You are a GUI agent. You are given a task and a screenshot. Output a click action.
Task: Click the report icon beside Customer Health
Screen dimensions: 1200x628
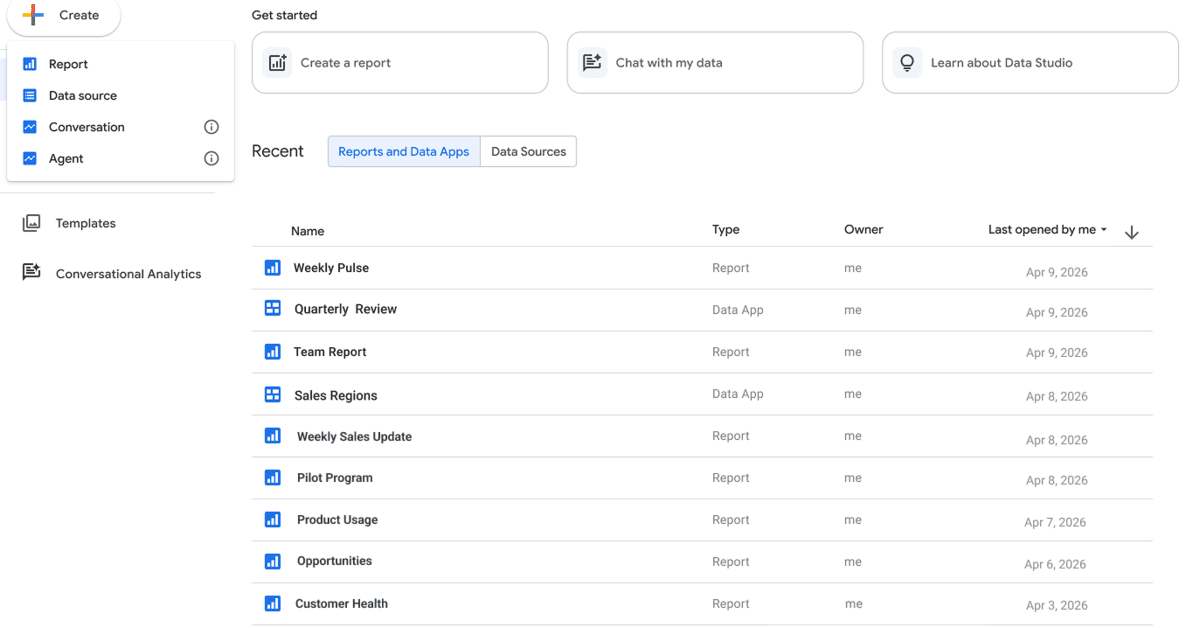coord(272,604)
